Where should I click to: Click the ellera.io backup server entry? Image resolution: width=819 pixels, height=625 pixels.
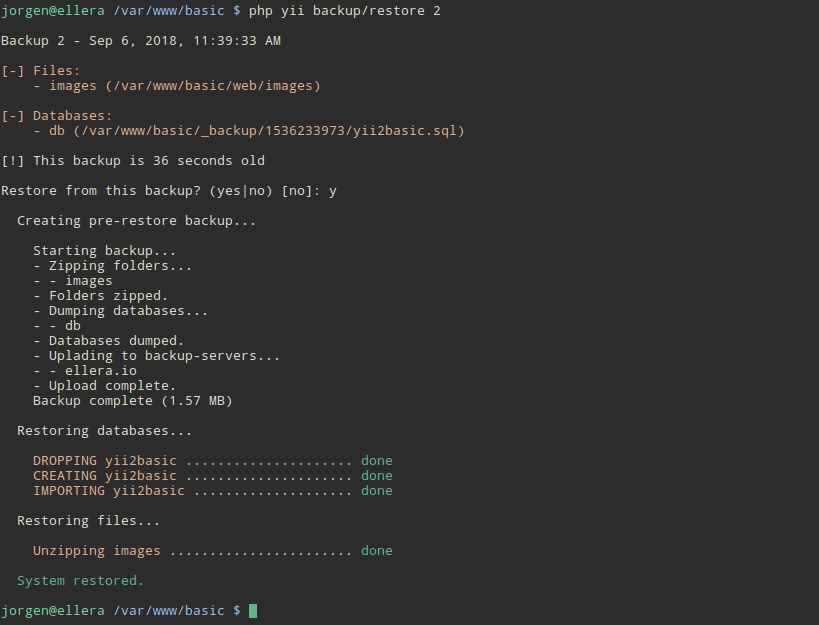click(x=101, y=371)
